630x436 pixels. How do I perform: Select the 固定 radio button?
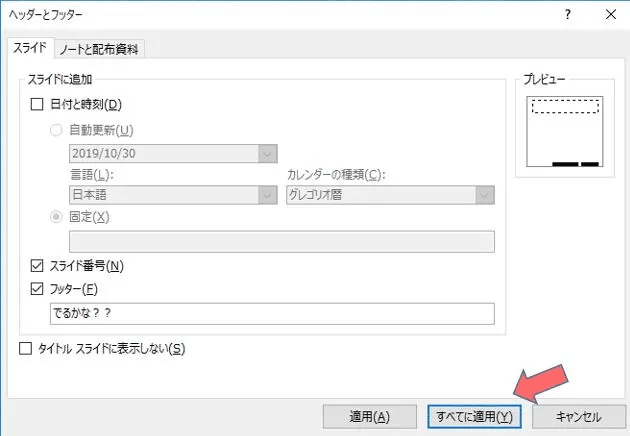56,217
